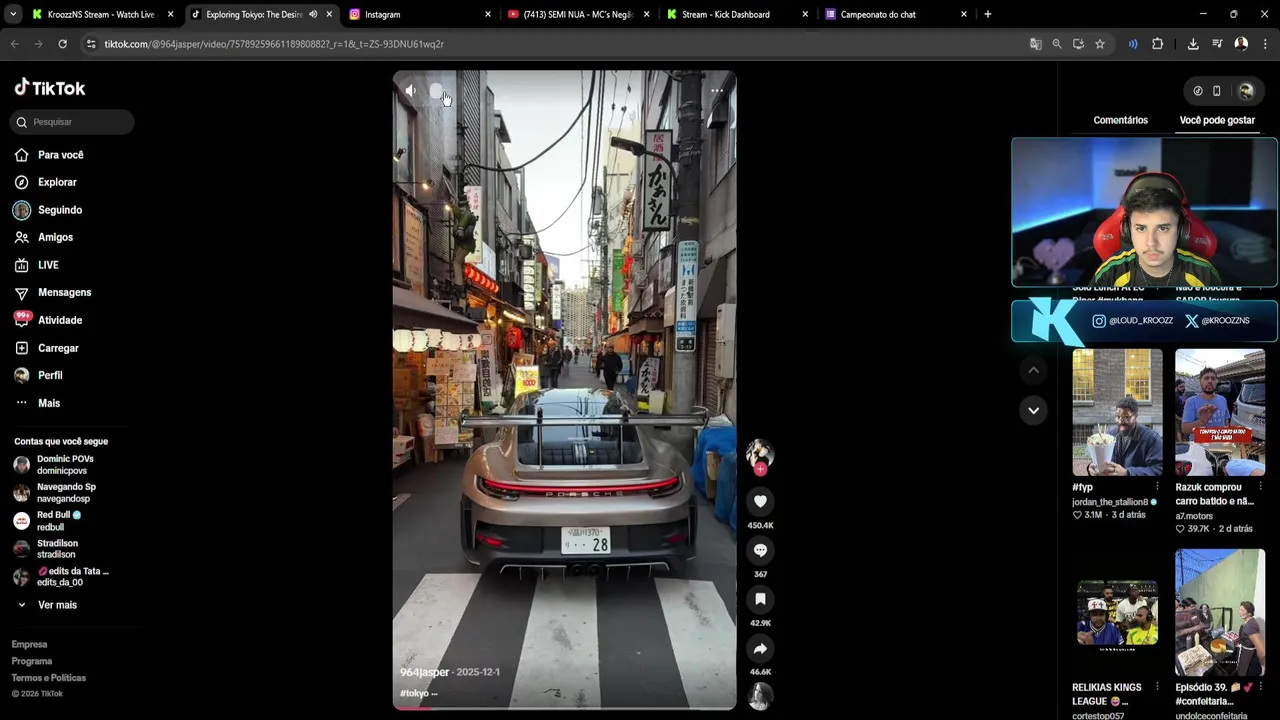
Task: Expand the Termos e Políticas footer section
Action: pos(49,678)
